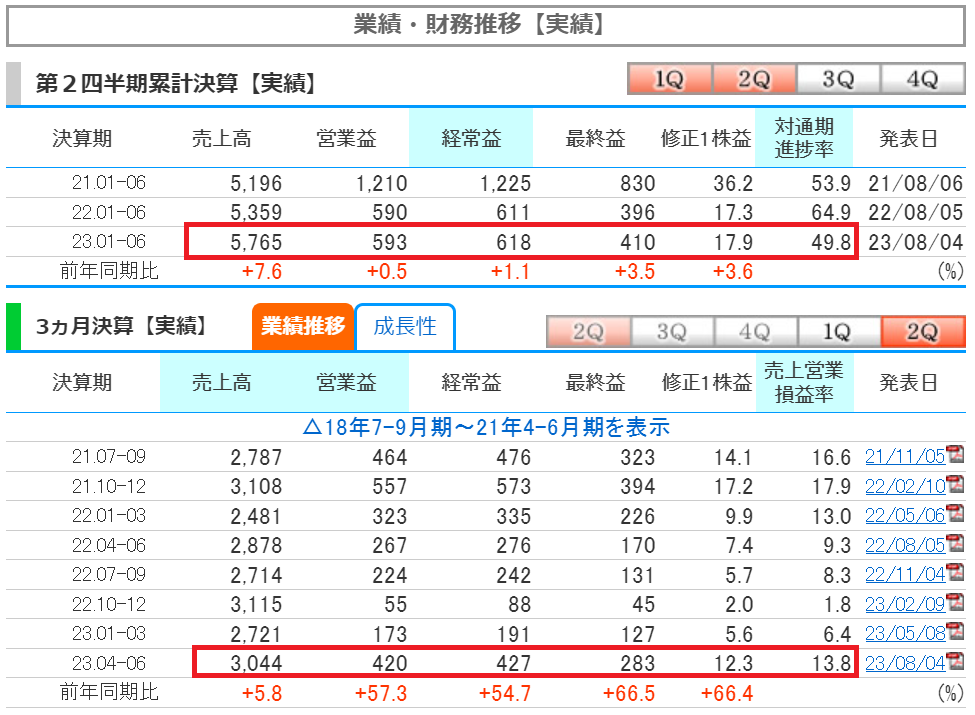Click year-over-year value +7.6

click(x=262, y=272)
